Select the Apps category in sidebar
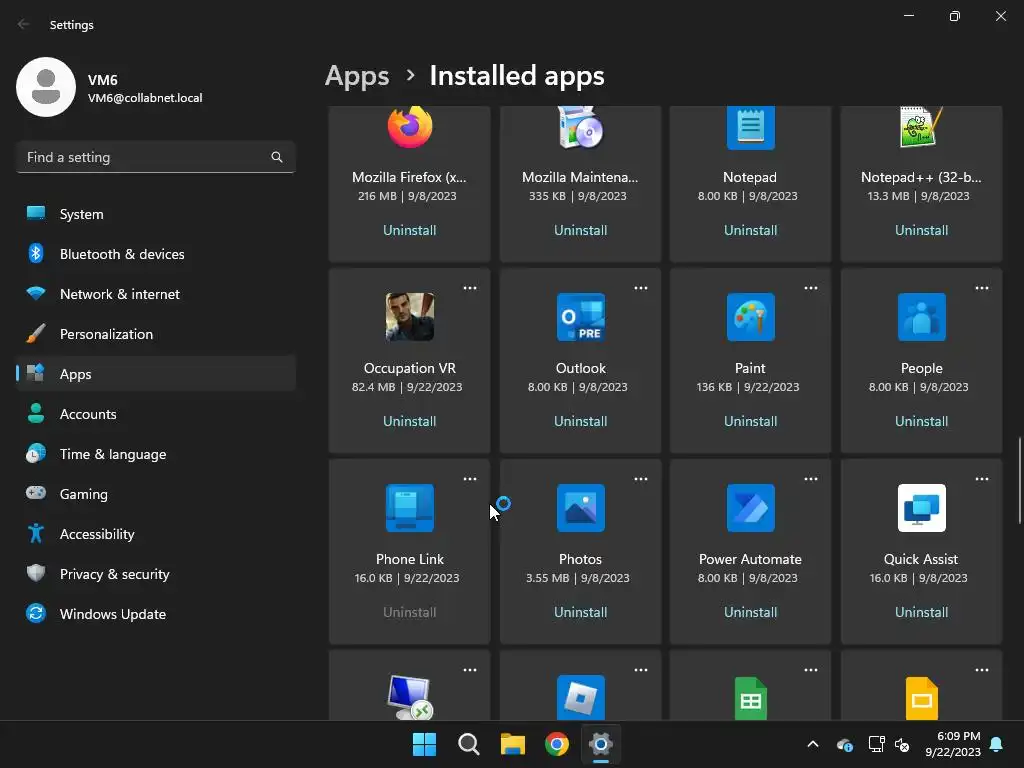The width and height of the screenshot is (1024, 768). pyautogui.click(x=156, y=374)
